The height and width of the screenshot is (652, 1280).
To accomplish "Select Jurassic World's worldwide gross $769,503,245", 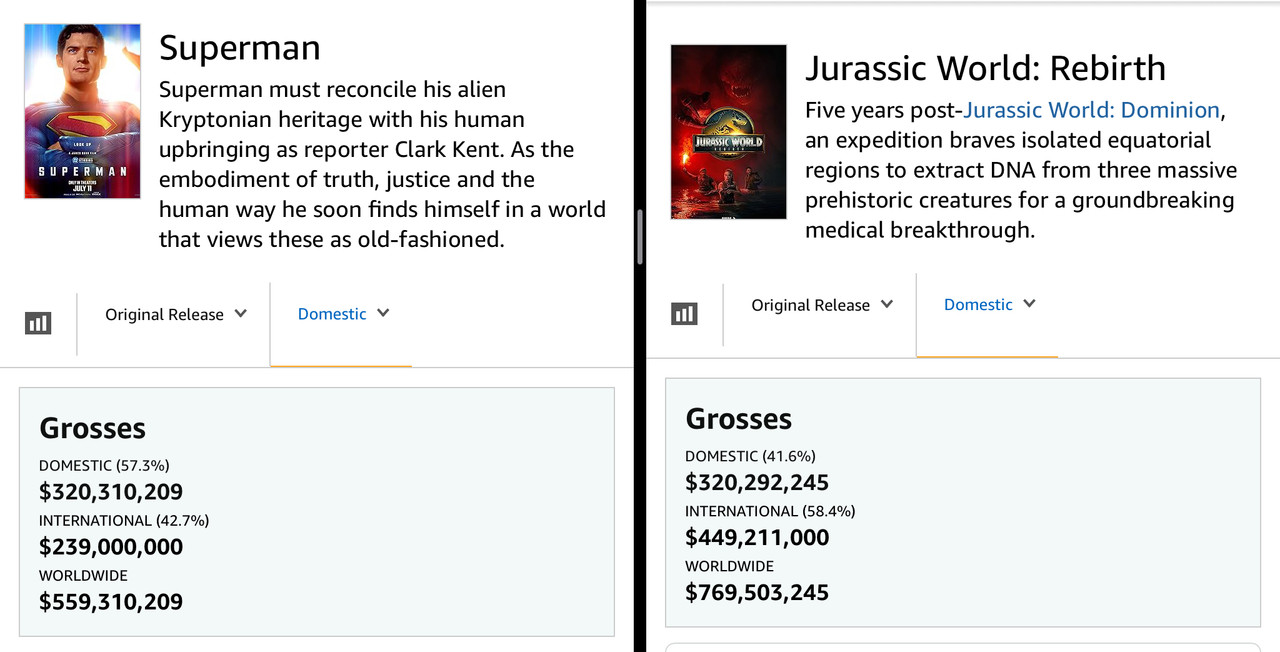I will coord(757,593).
